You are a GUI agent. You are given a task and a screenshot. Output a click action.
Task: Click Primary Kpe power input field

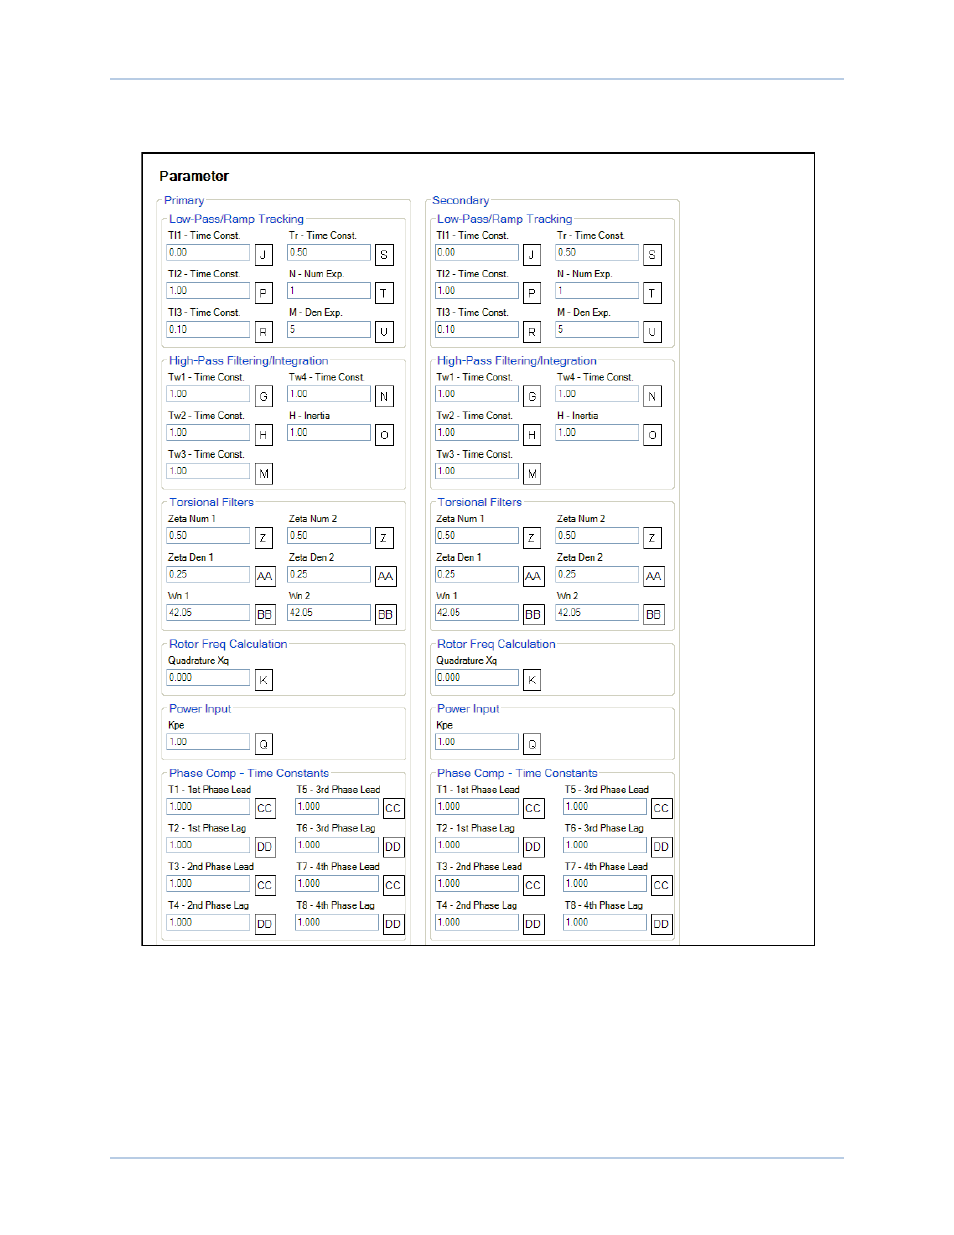[x=208, y=742]
